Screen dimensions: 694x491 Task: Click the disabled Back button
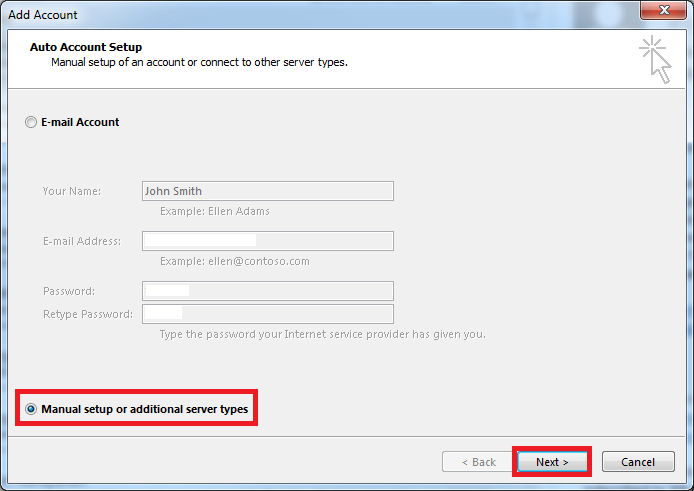coord(479,462)
